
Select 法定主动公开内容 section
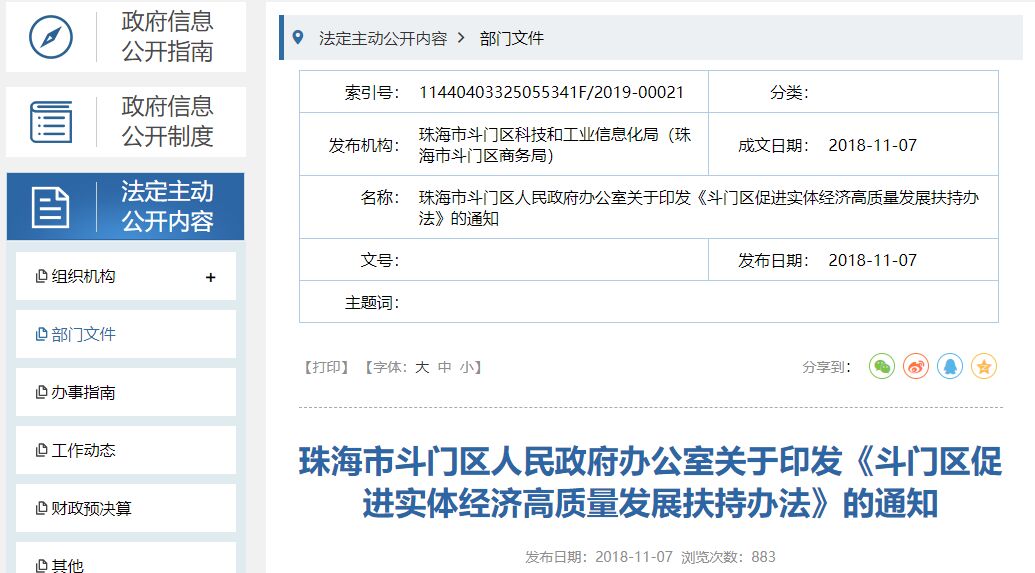[125, 207]
